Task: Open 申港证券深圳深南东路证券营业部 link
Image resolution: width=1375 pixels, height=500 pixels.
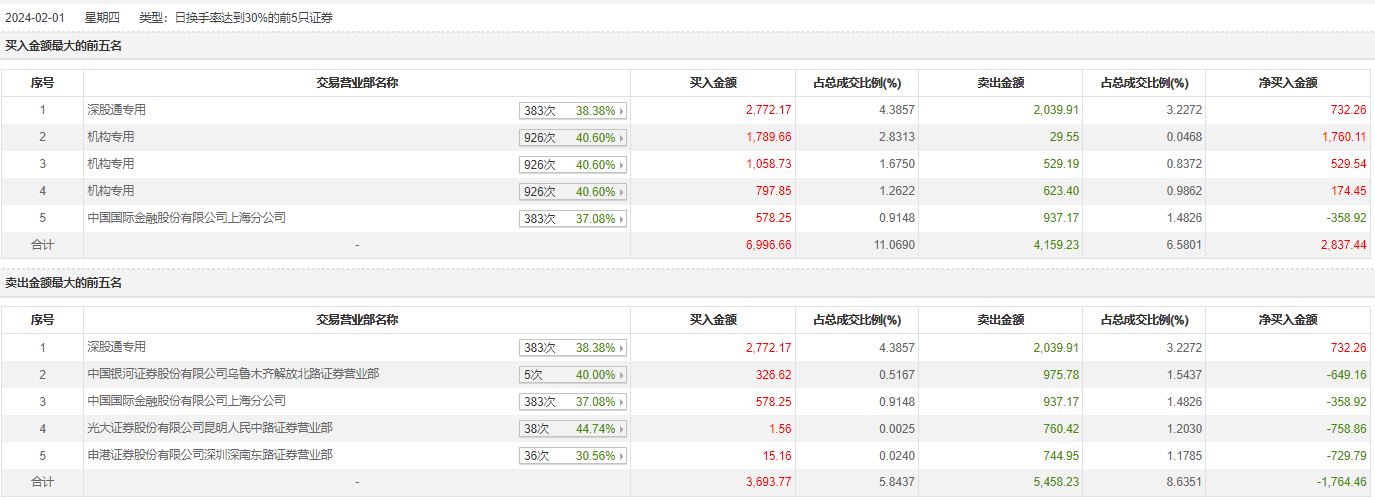Action: click(210, 455)
